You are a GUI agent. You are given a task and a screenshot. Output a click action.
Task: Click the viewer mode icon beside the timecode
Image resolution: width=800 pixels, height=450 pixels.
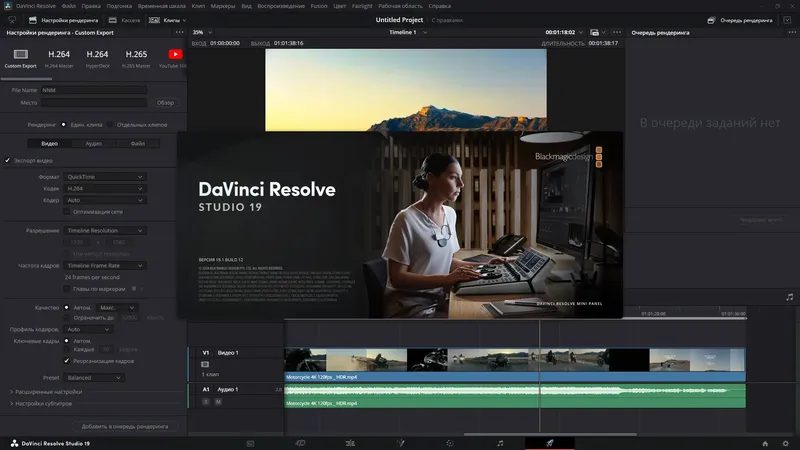594,32
